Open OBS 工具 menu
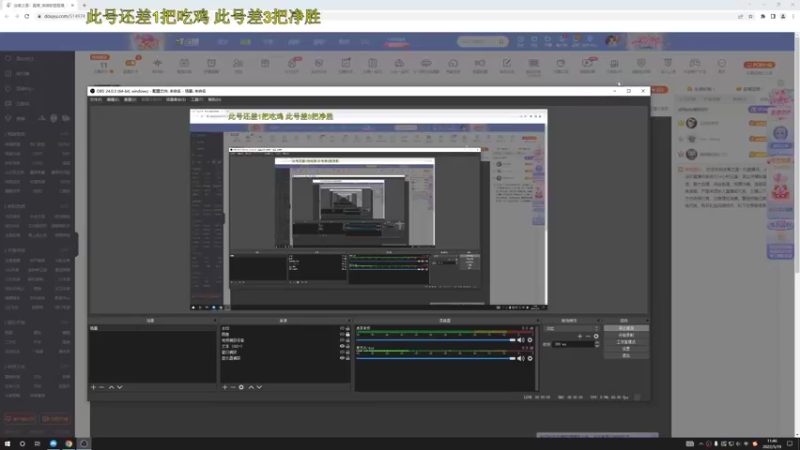The image size is (800, 450). (197, 99)
